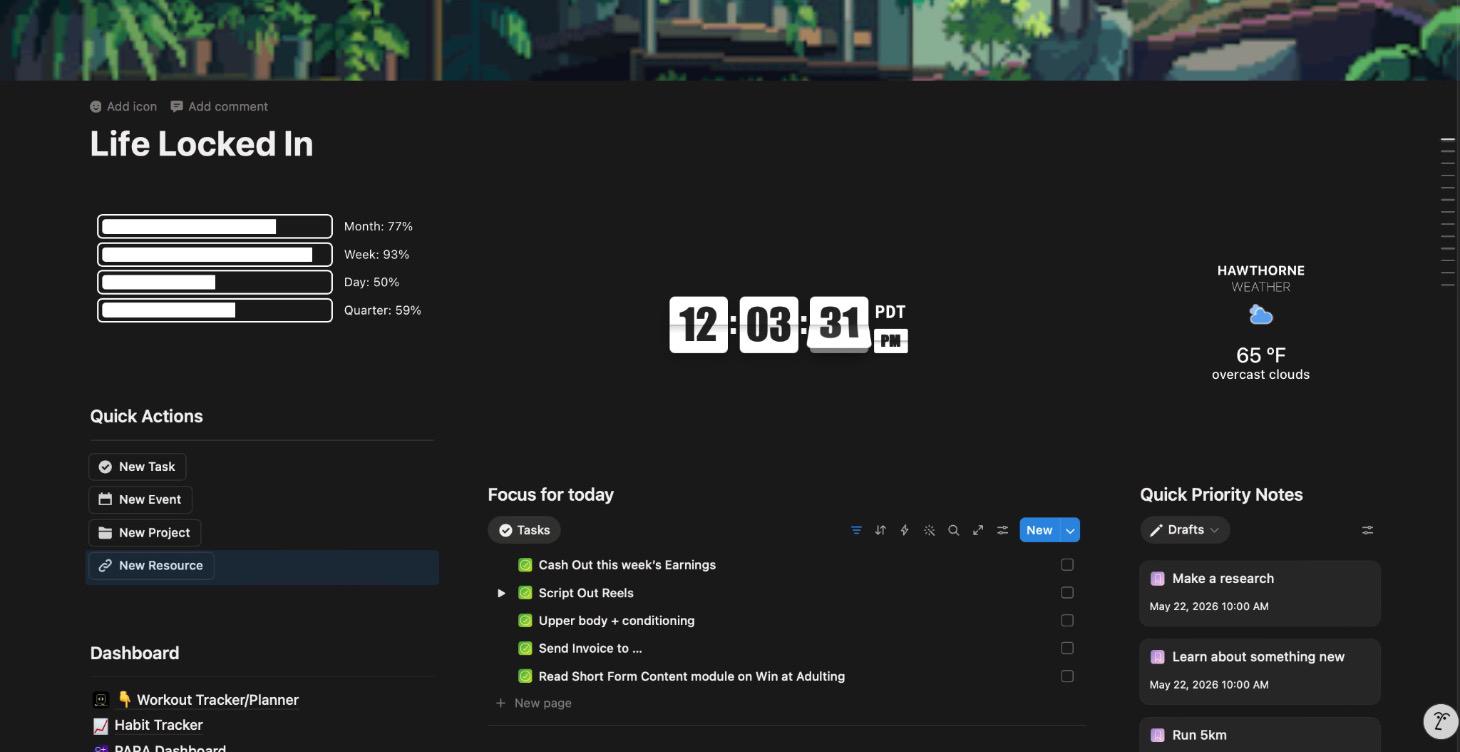Click the Add icon smiley

point(96,107)
